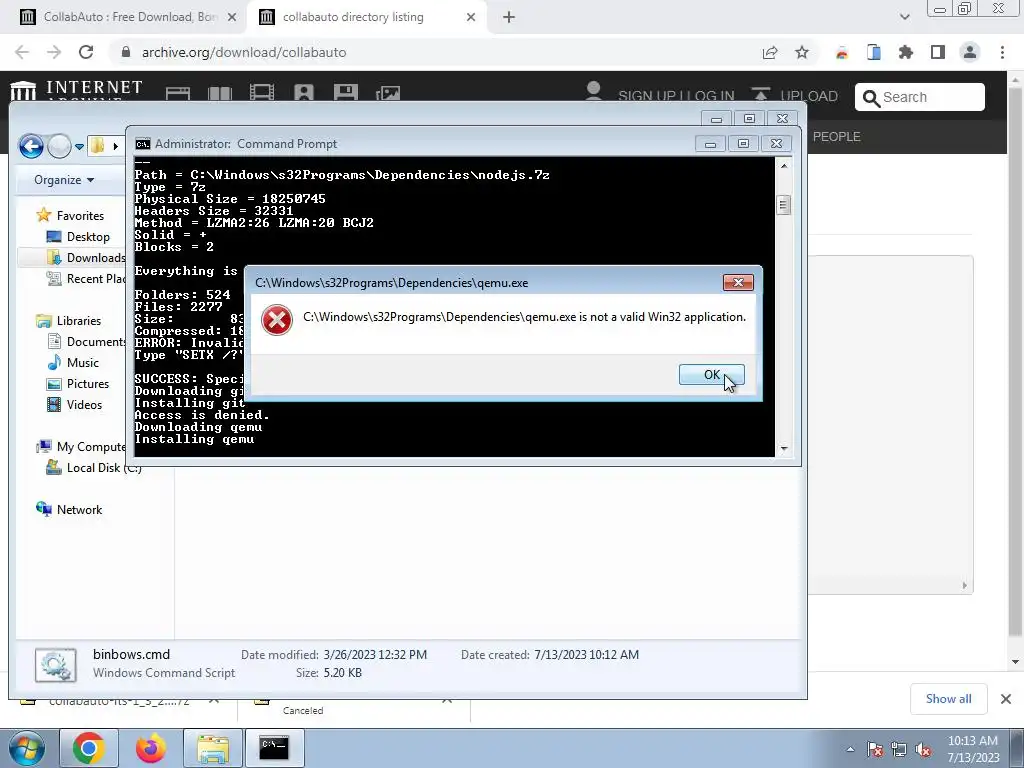Open Firefox from the taskbar
Screen dimensions: 1024x768
(x=150, y=748)
